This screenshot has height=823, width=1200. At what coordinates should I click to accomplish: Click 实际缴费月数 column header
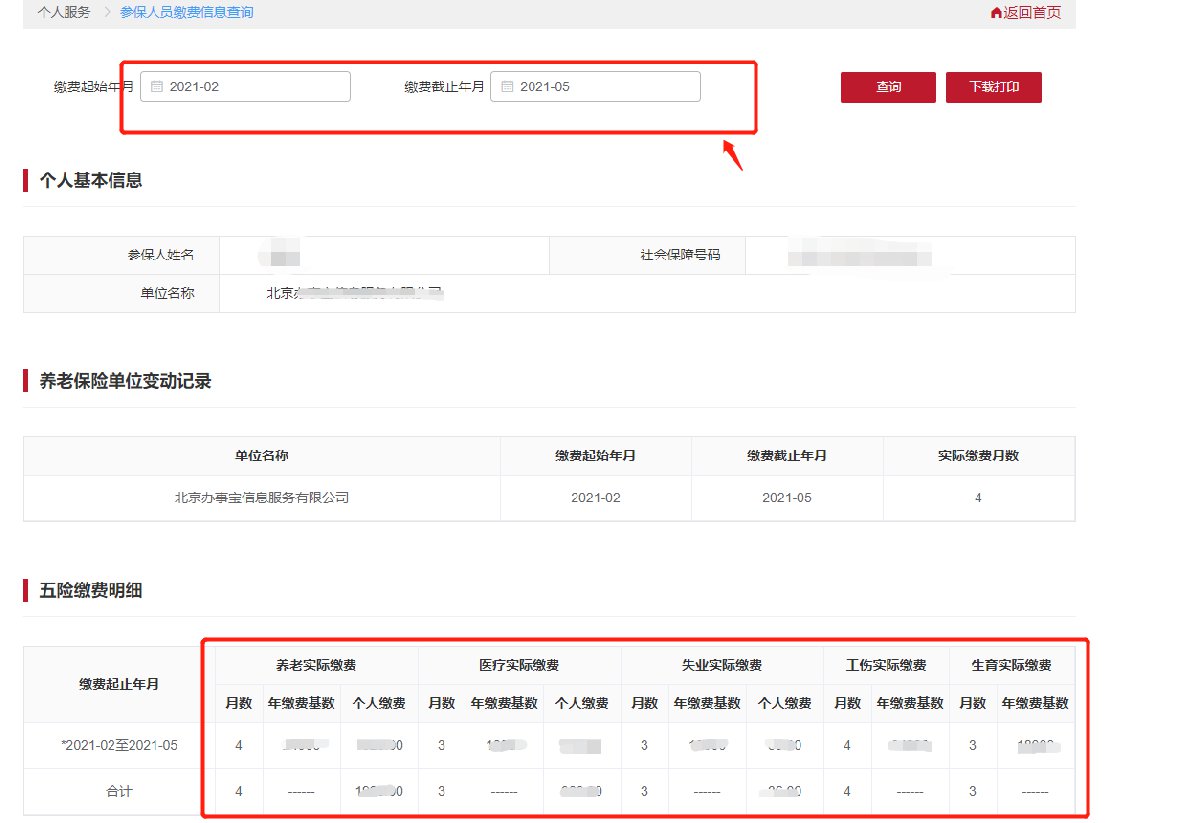coord(978,456)
